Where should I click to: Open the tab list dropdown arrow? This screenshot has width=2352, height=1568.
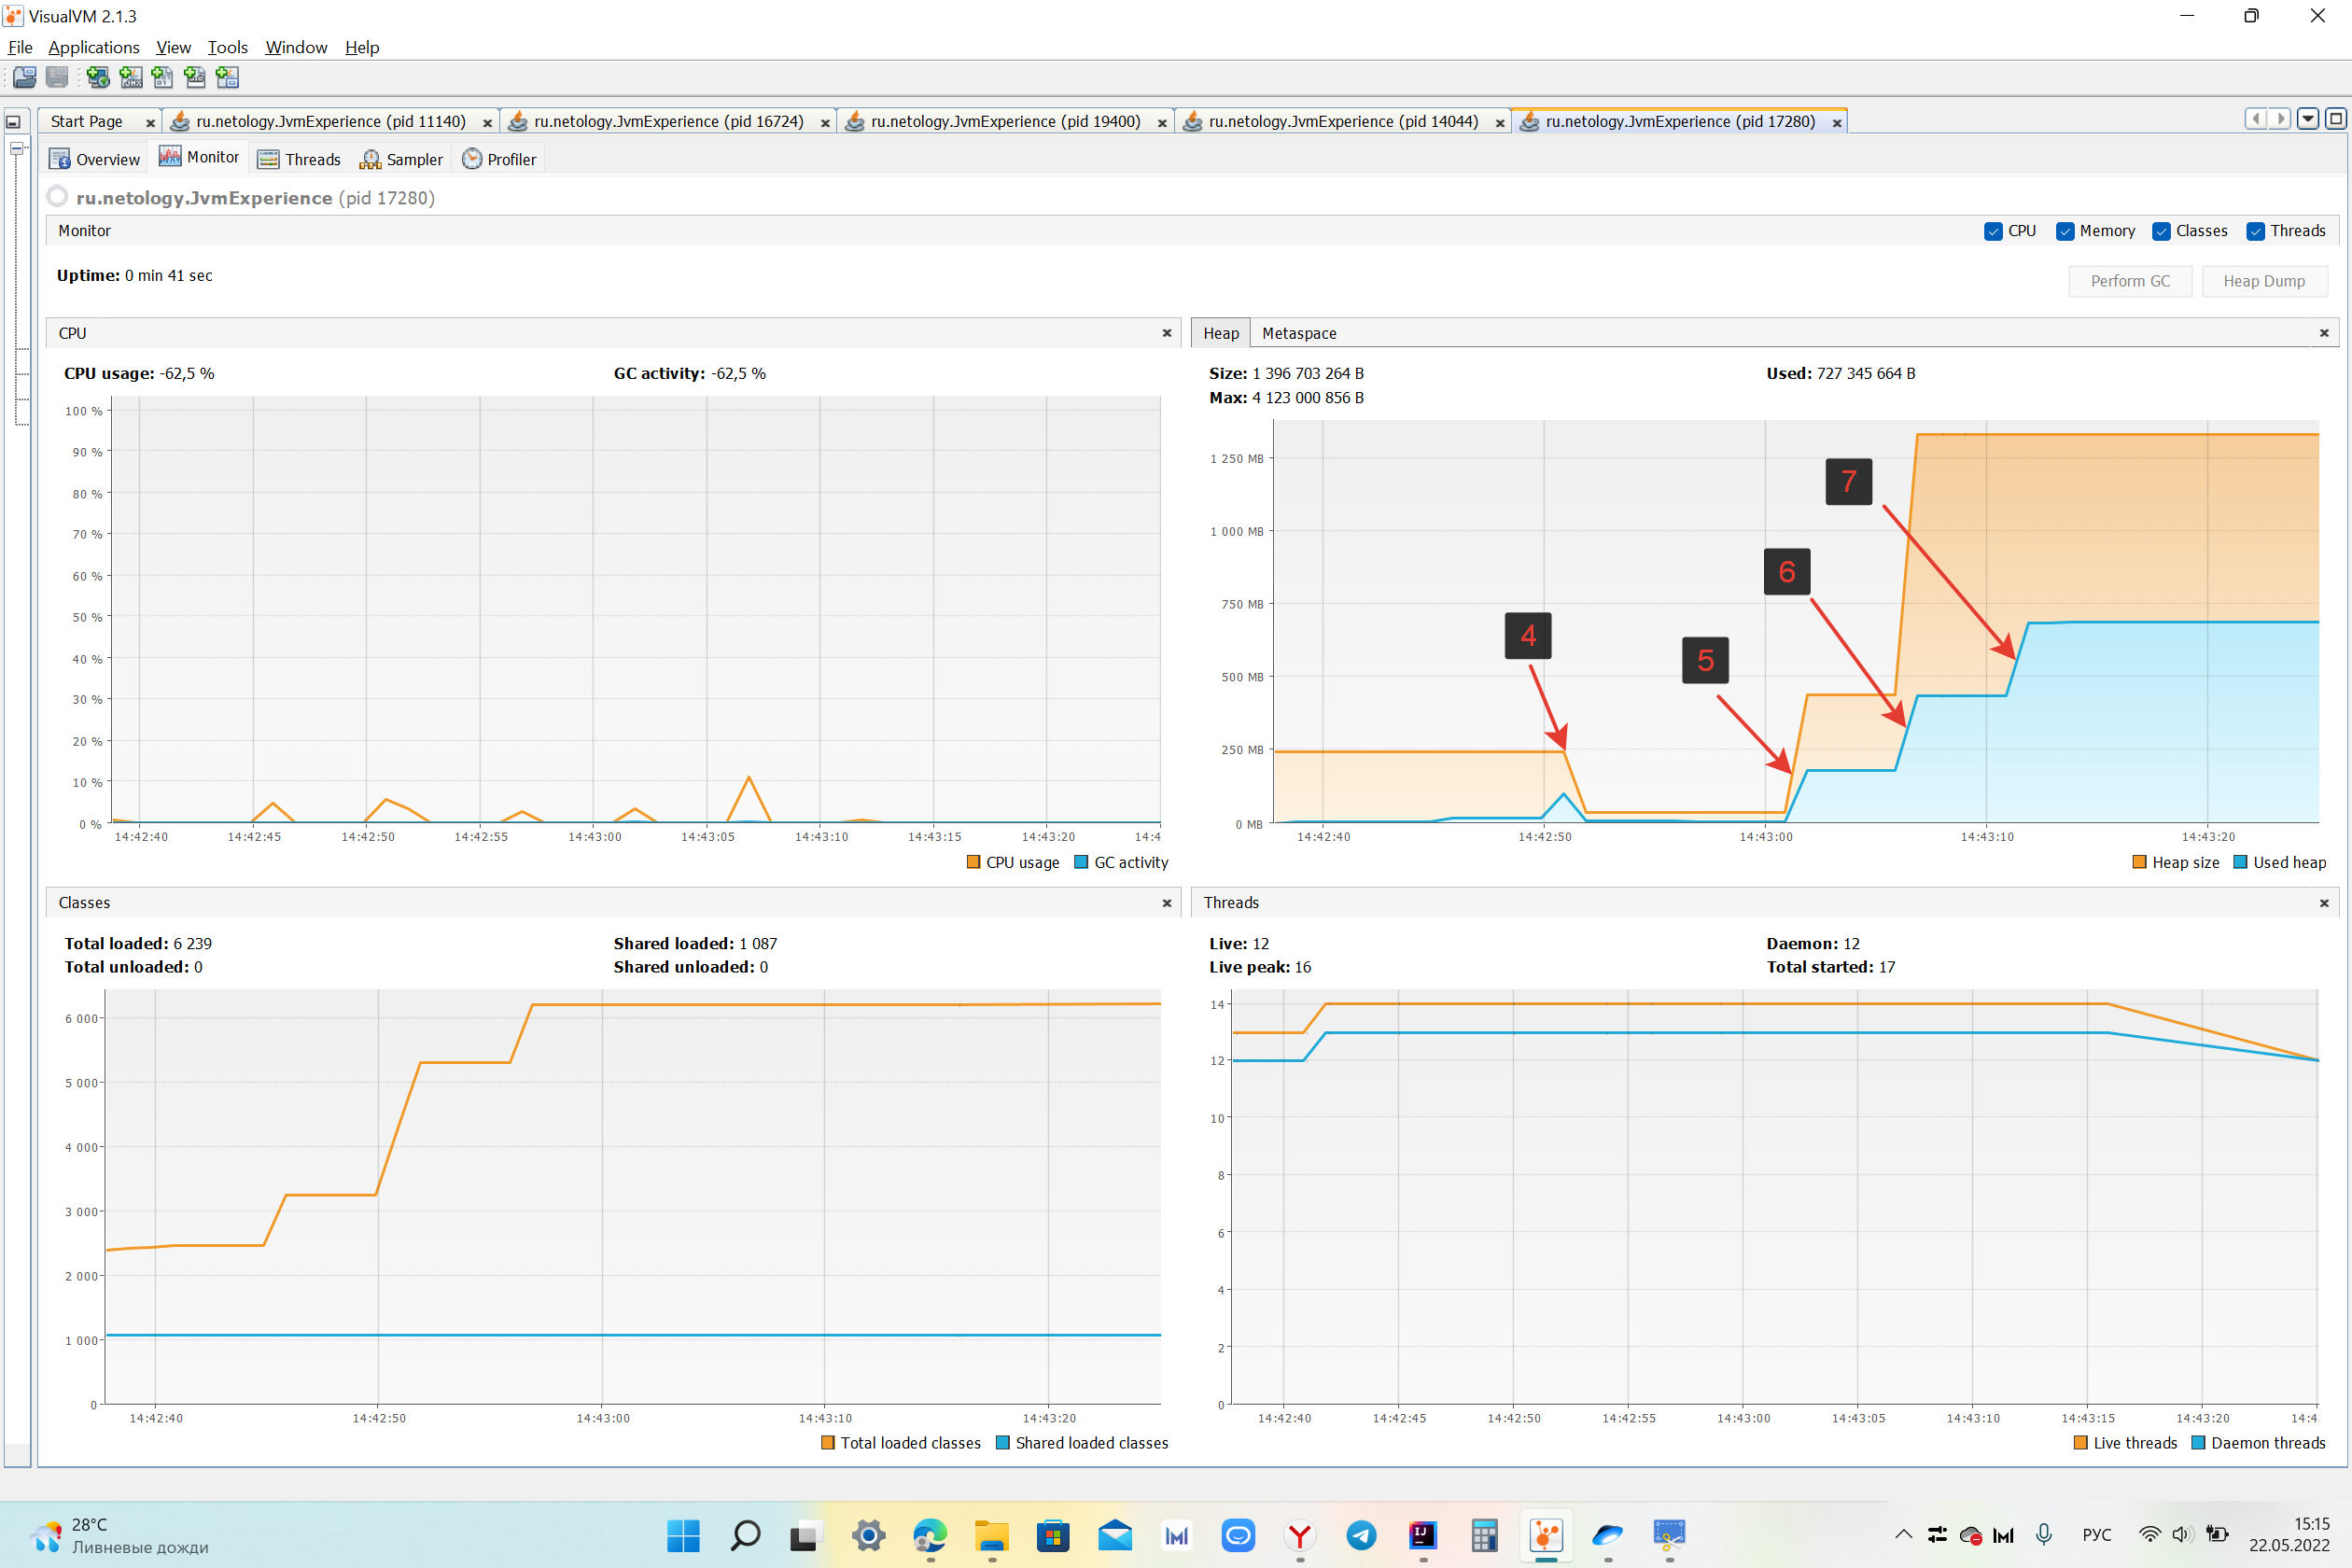2307,119
